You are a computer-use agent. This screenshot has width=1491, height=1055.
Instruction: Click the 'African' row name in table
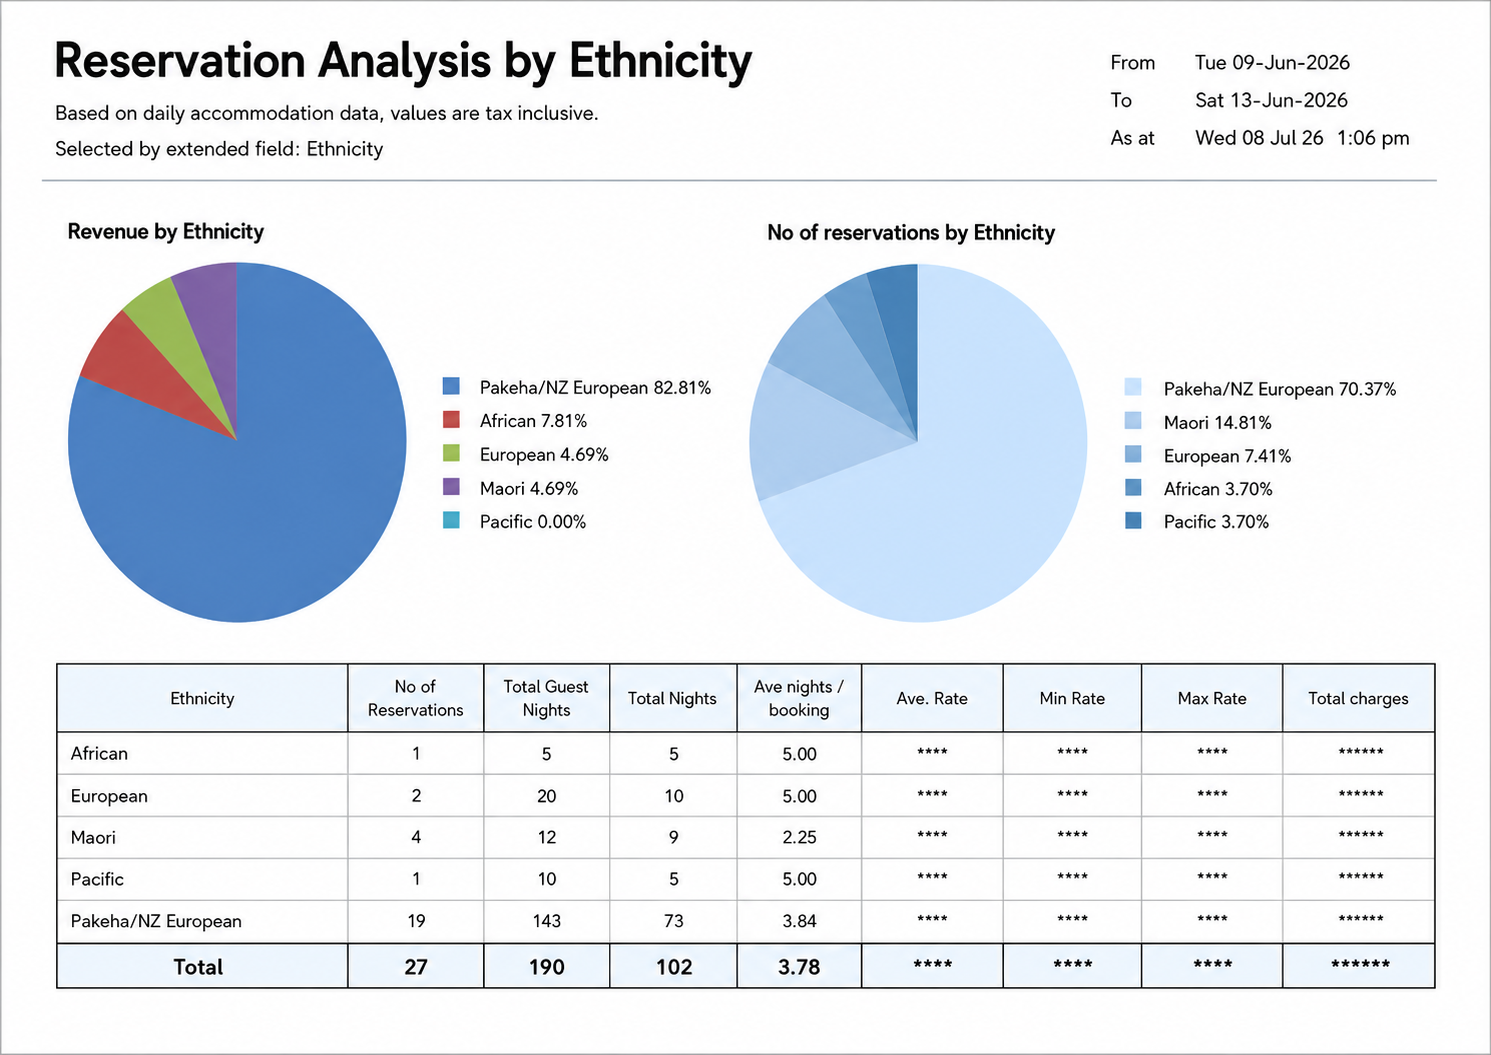pos(99,753)
